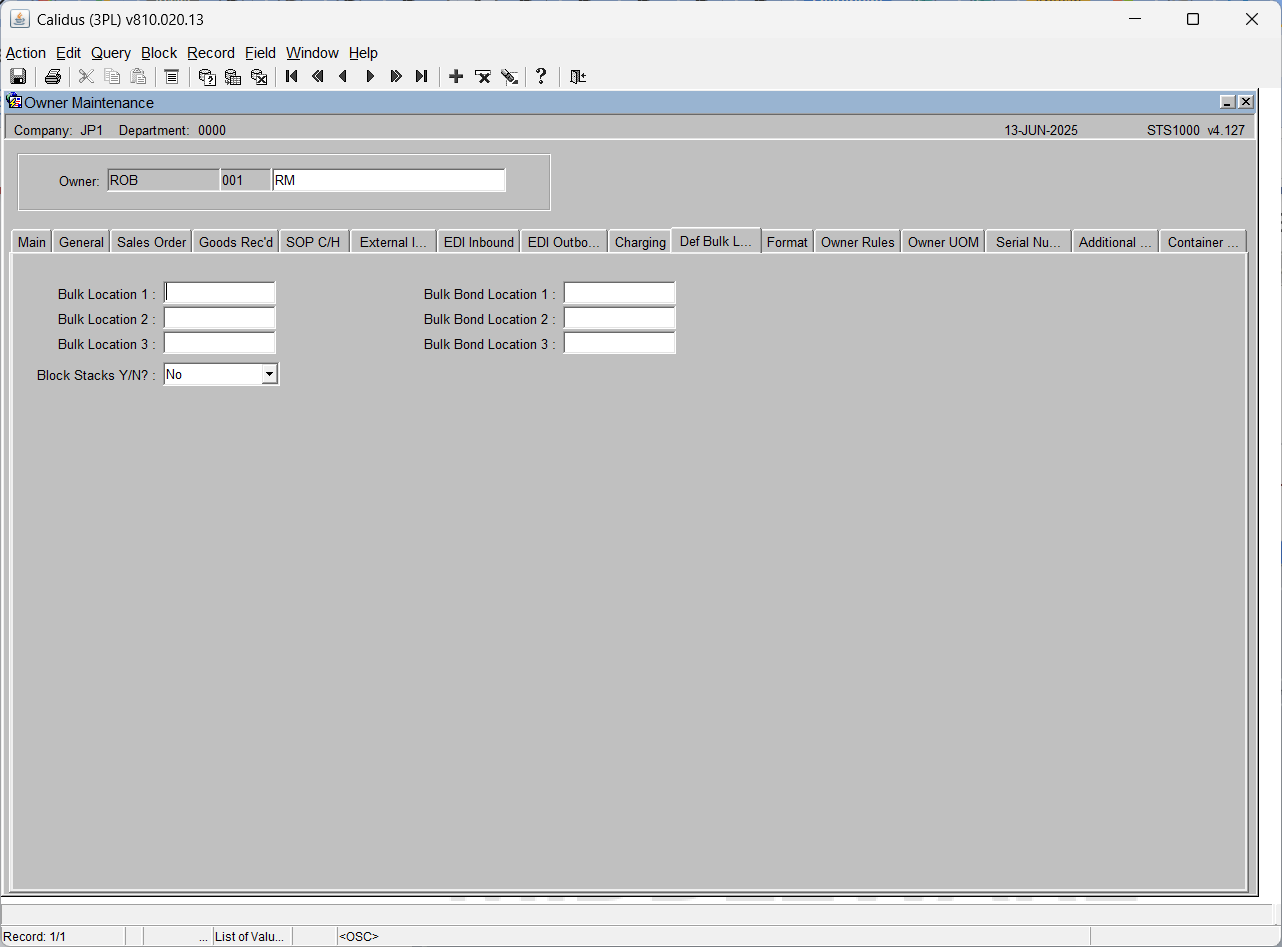Click the Paste clipboard icon
Image resolution: width=1282 pixels, height=947 pixels.
point(139,77)
